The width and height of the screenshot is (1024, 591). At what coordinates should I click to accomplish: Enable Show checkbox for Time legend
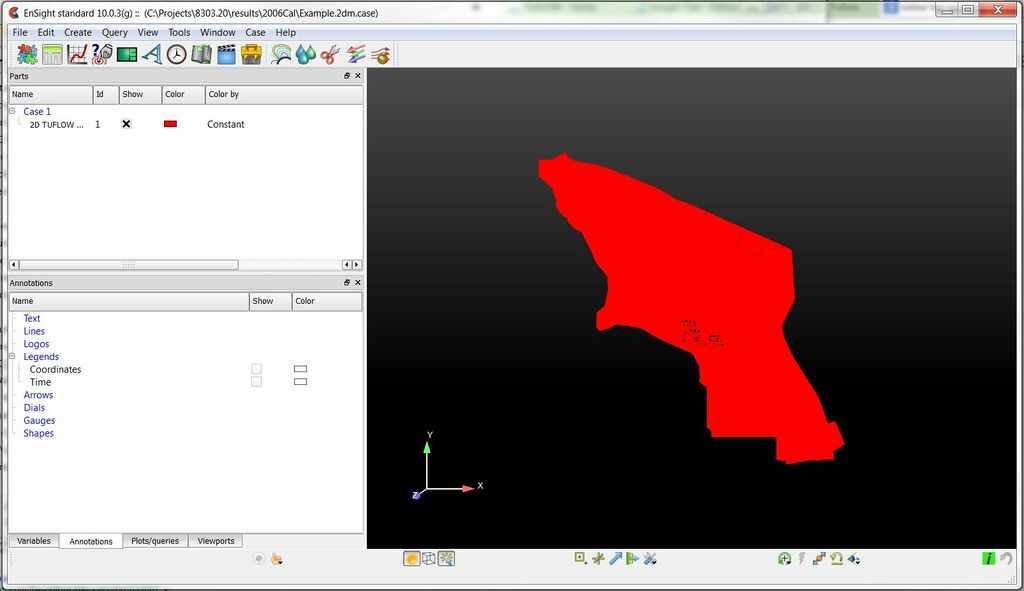[256, 382]
